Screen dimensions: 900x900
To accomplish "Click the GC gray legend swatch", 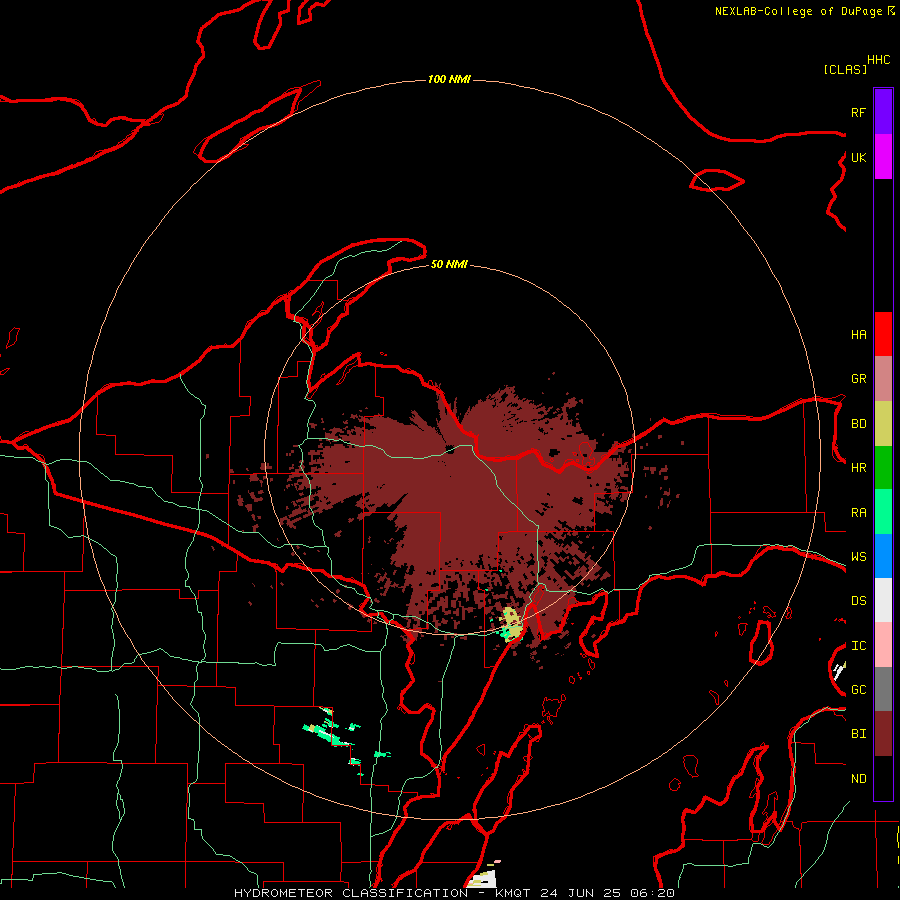I will pyautogui.click(x=883, y=689).
